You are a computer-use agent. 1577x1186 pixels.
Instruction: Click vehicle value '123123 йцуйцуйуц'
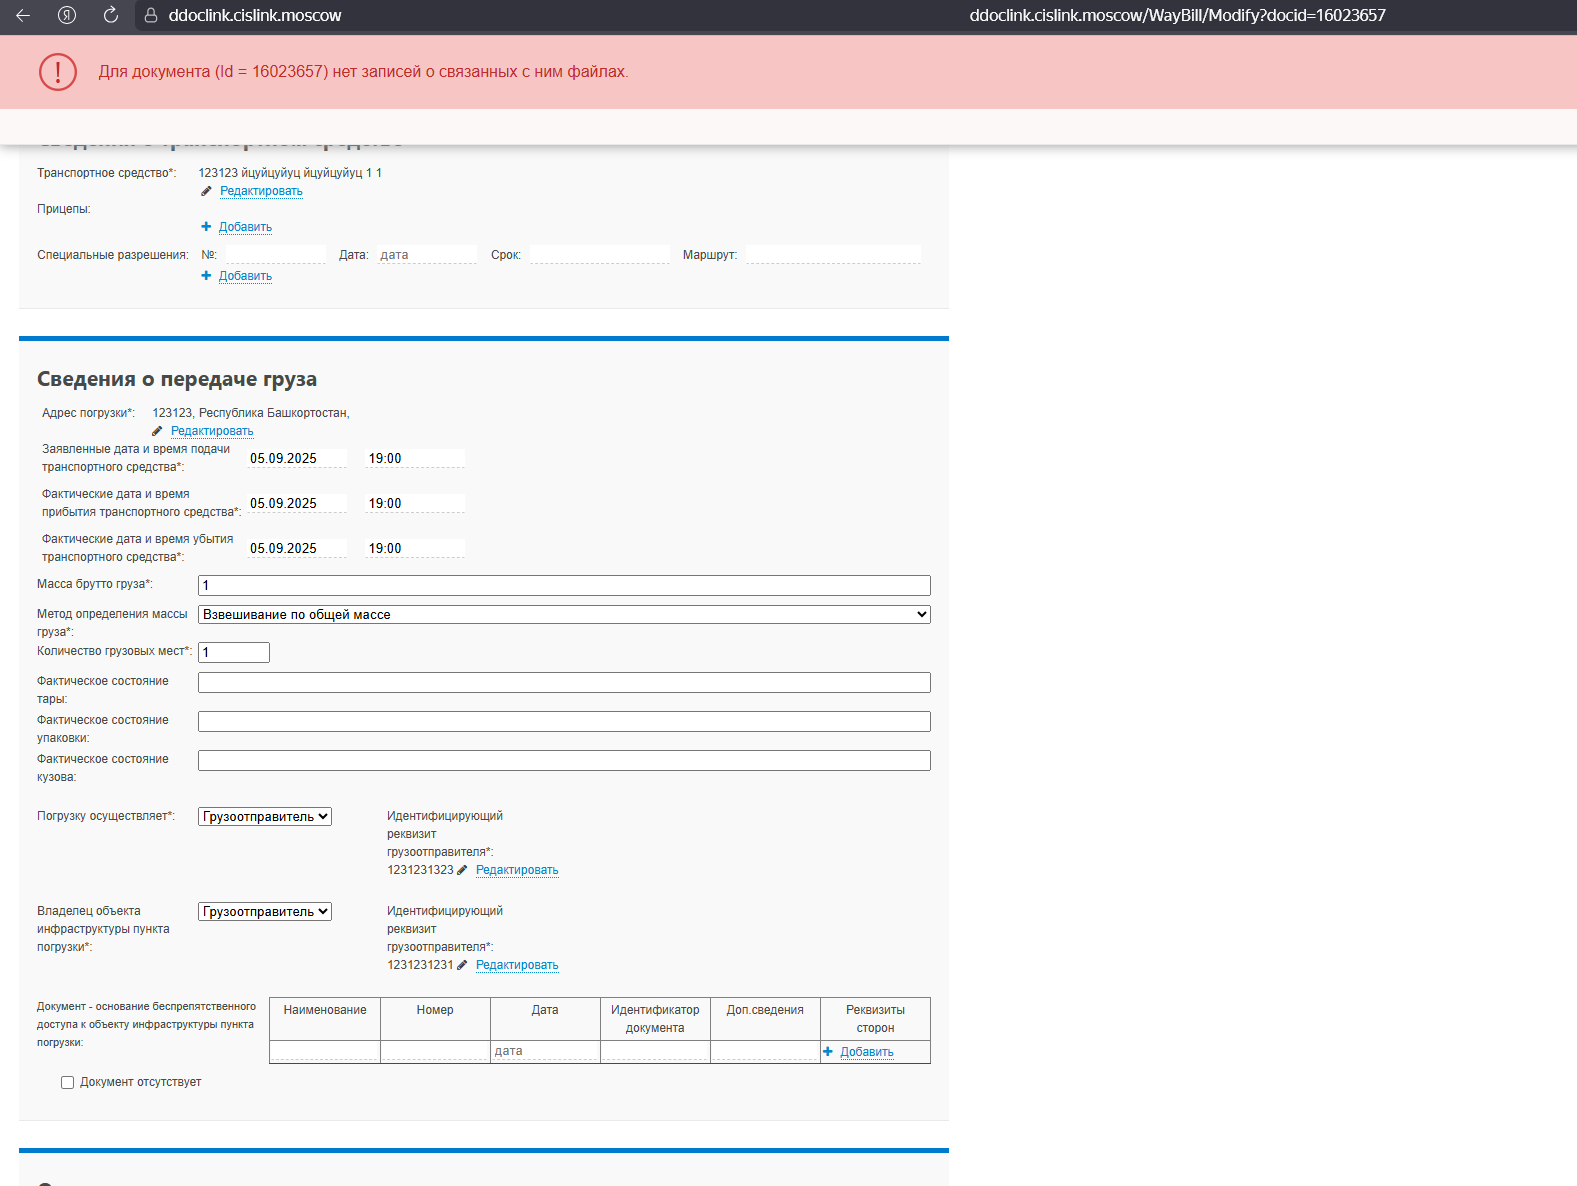click(290, 173)
